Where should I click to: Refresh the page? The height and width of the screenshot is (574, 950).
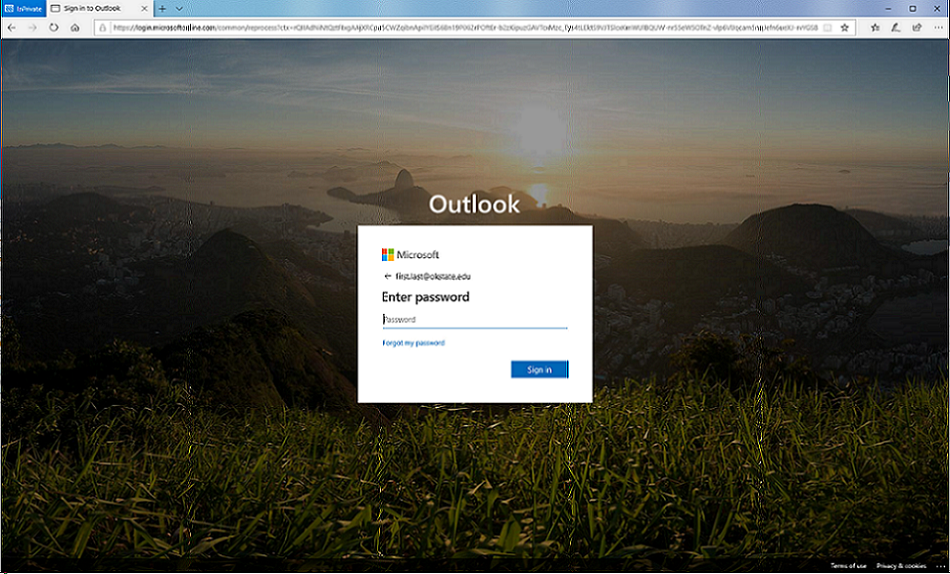click(54, 27)
